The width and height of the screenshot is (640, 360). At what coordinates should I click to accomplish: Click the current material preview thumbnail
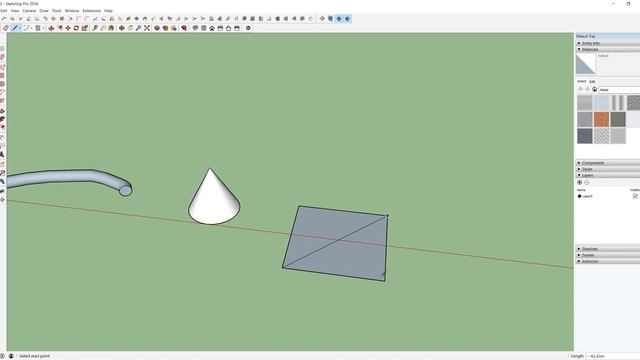point(586,64)
